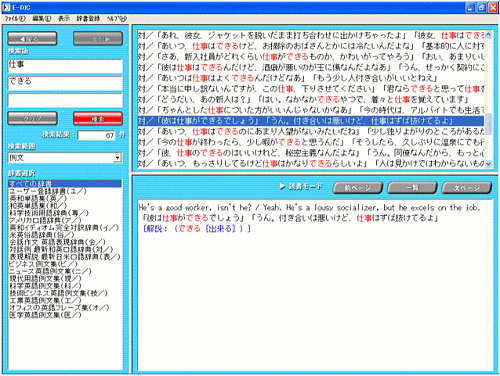This screenshot has width=500, height=376.
Task: Click the first search field containing 仕事
Action: pos(65,66)
